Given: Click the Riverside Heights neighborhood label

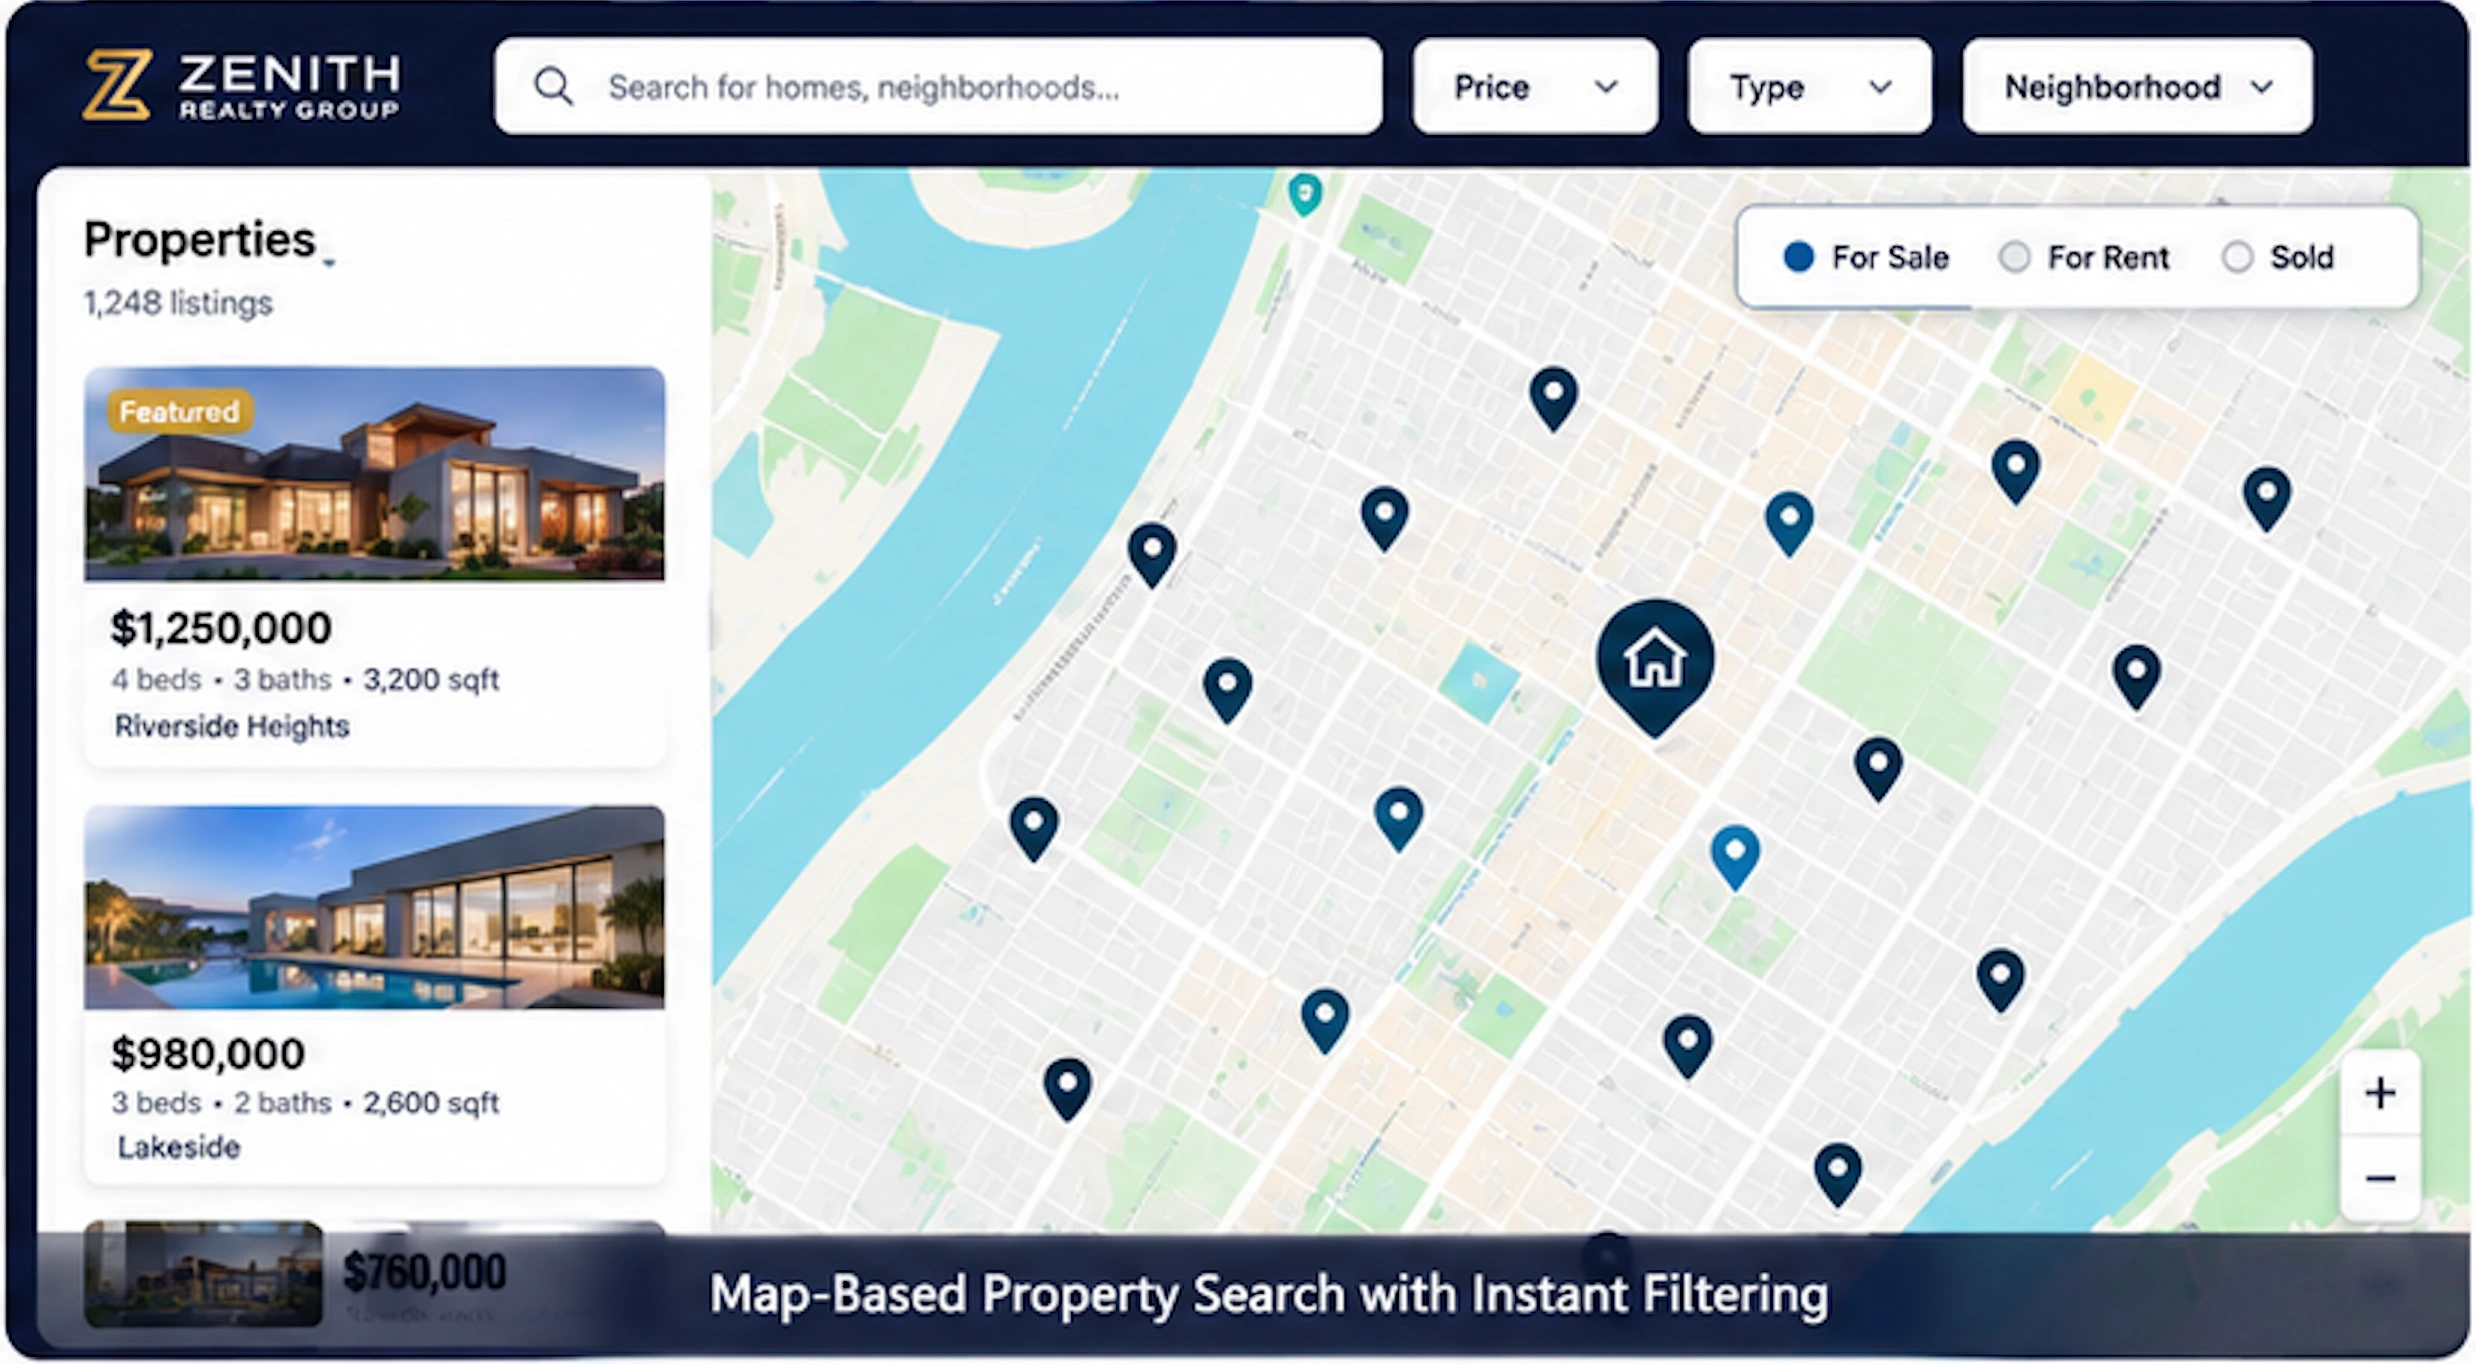Looking at the screenshot, I should click(x=231, y=726).
